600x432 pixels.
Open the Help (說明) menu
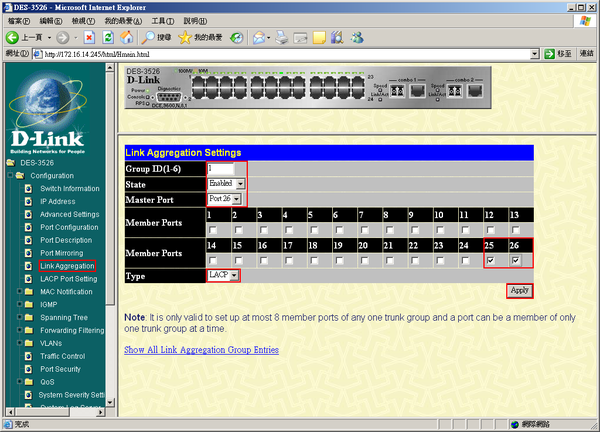[195, 21]
